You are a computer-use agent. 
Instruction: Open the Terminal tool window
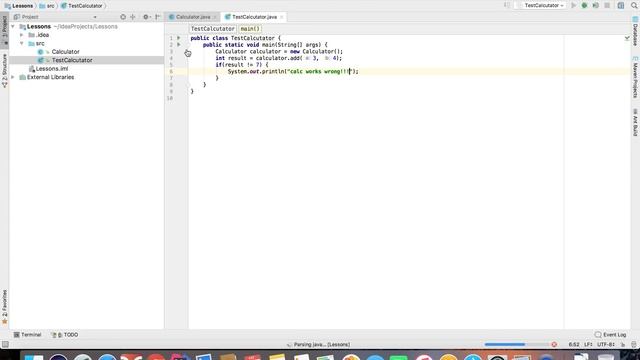27,335
